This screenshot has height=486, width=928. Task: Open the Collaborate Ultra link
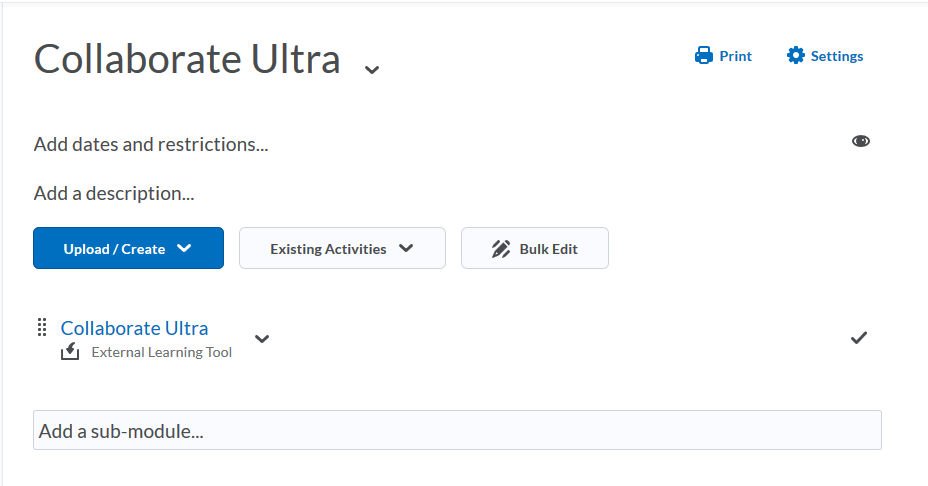pyautogui.click(x=134, y=328)
